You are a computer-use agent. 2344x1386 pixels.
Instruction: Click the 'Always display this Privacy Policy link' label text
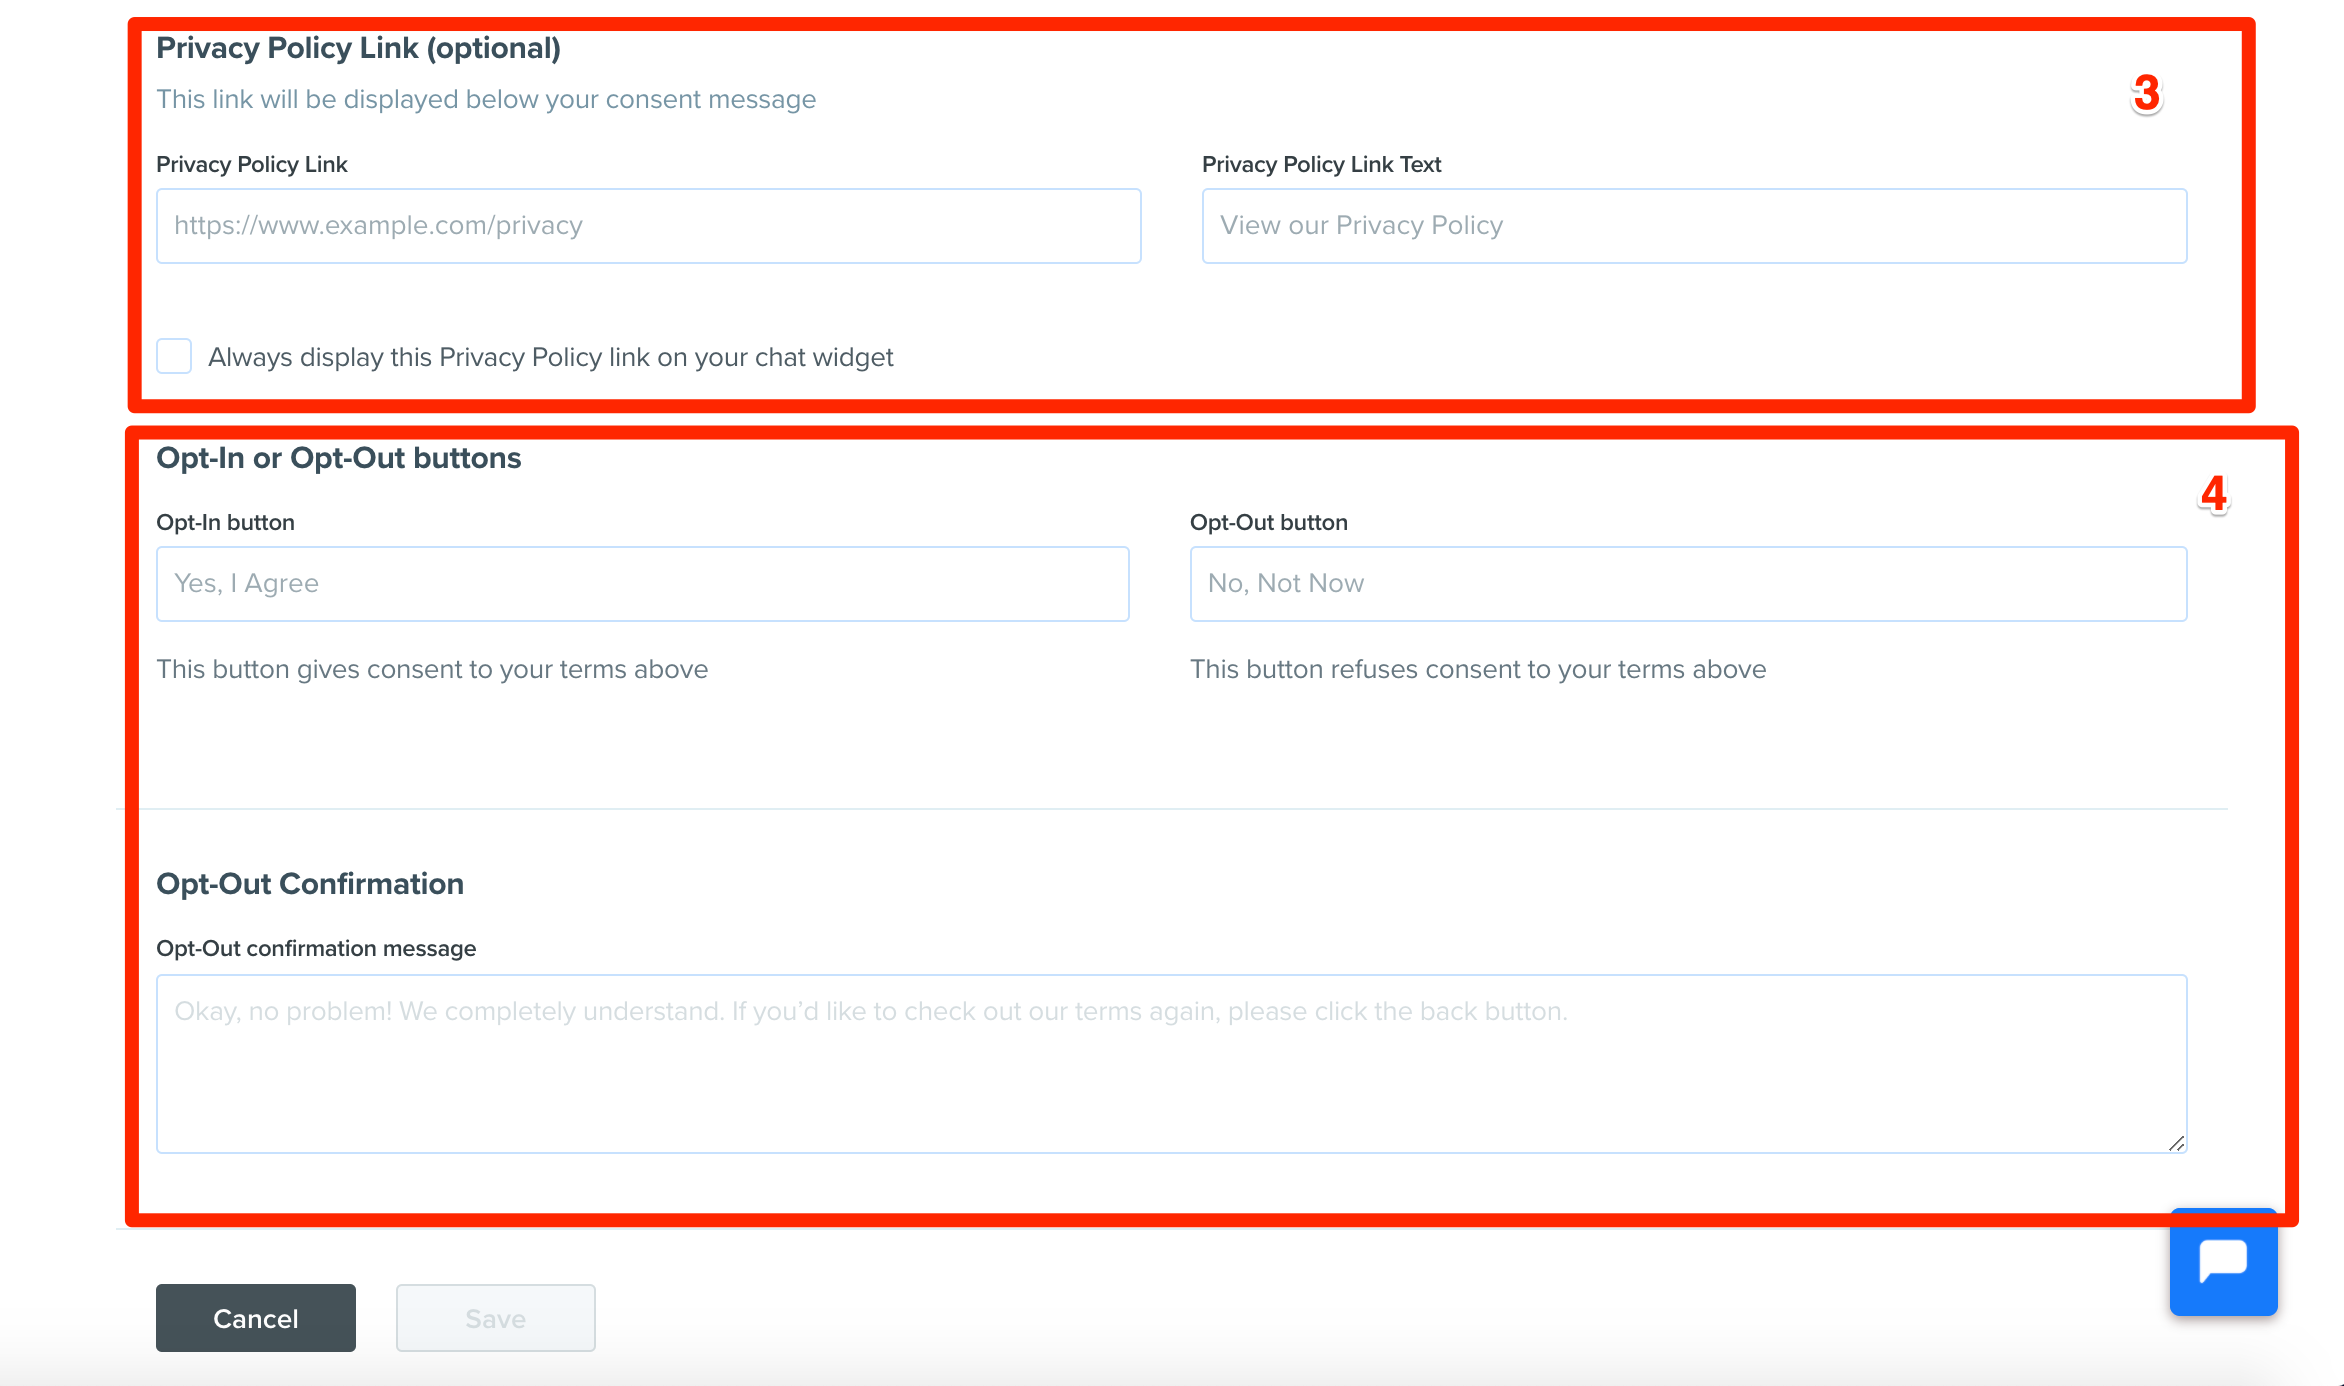click(551, 357)
